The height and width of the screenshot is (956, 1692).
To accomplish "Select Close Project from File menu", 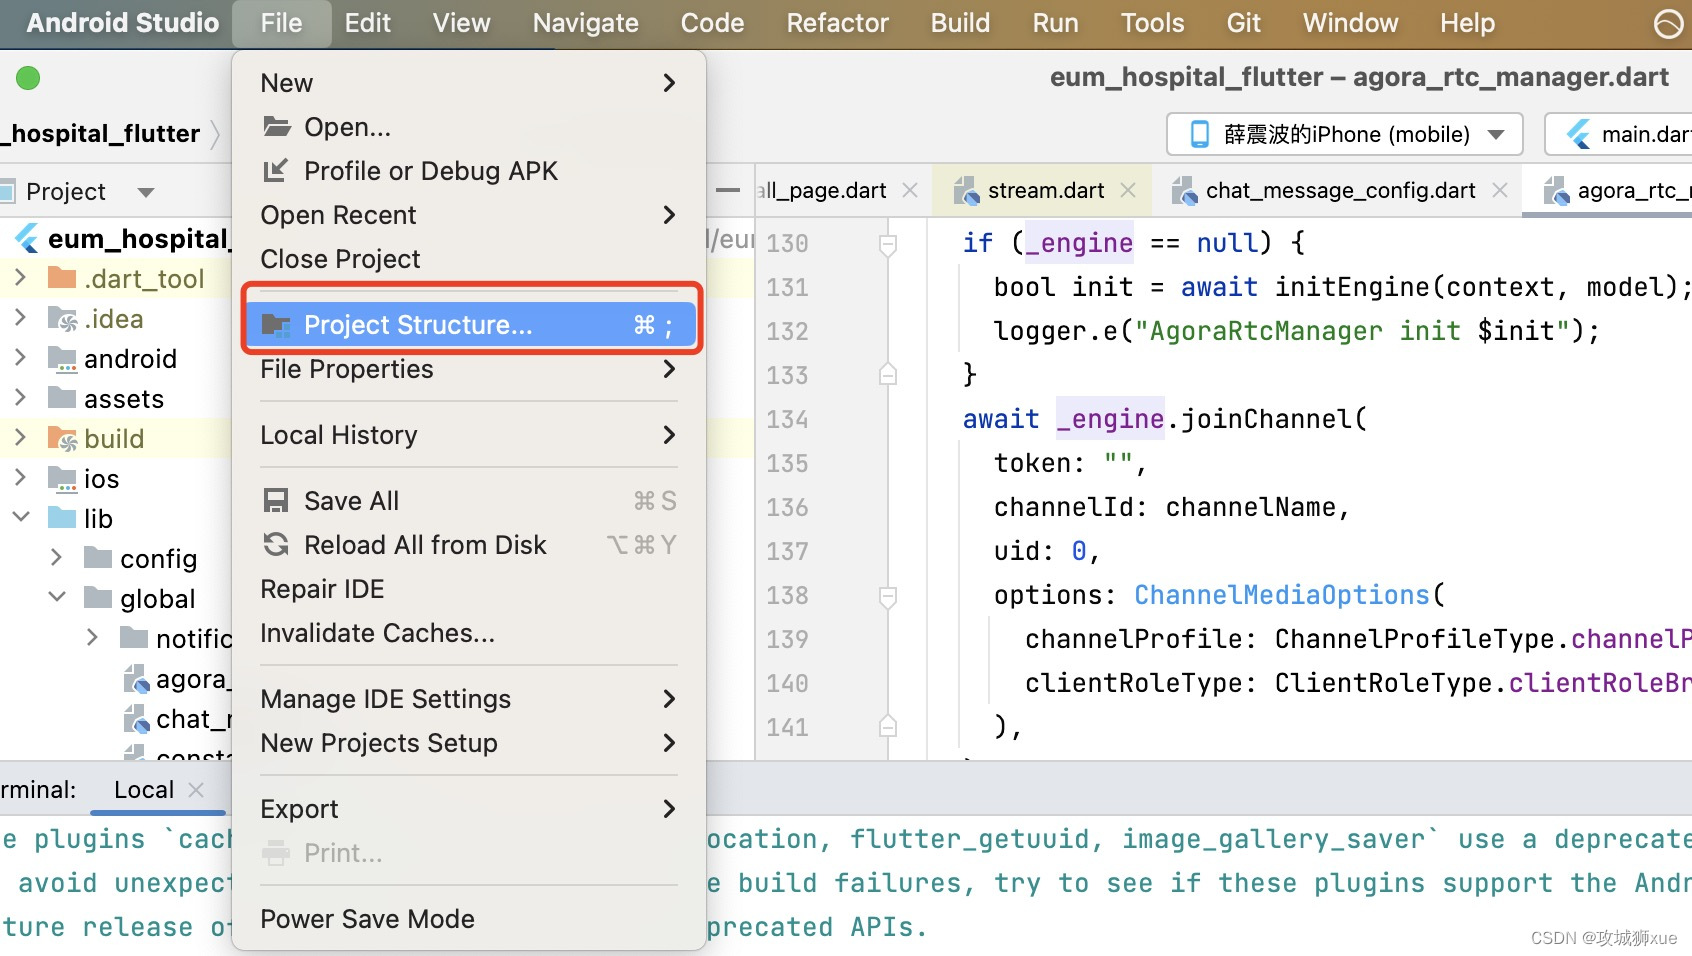I will coord(340,259).
